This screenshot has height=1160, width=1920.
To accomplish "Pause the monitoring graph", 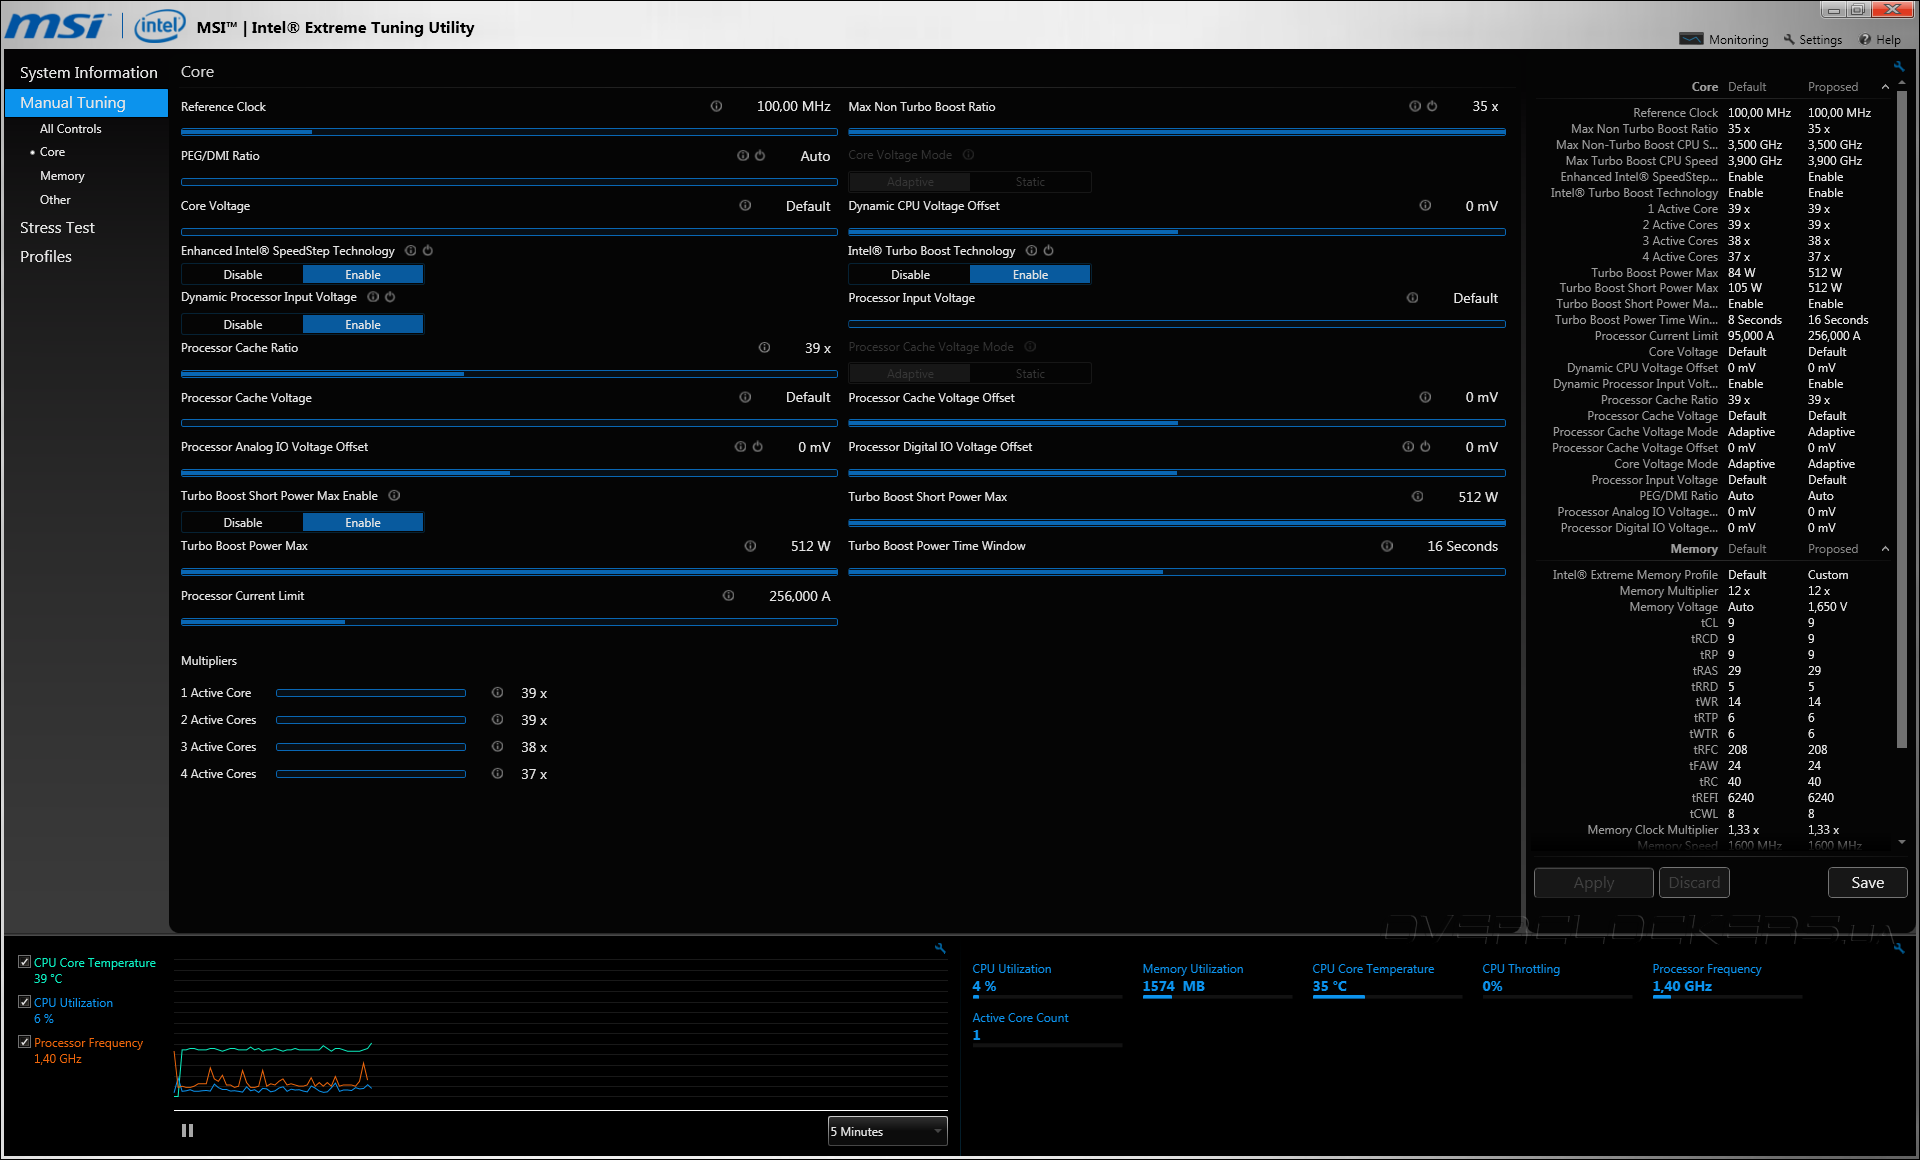I will (x=187, y=1131).
